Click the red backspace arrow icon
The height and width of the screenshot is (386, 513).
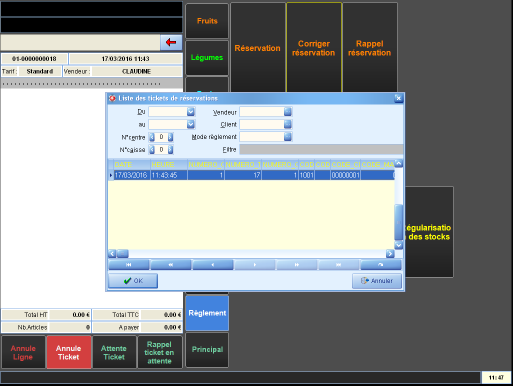point(171,42)
